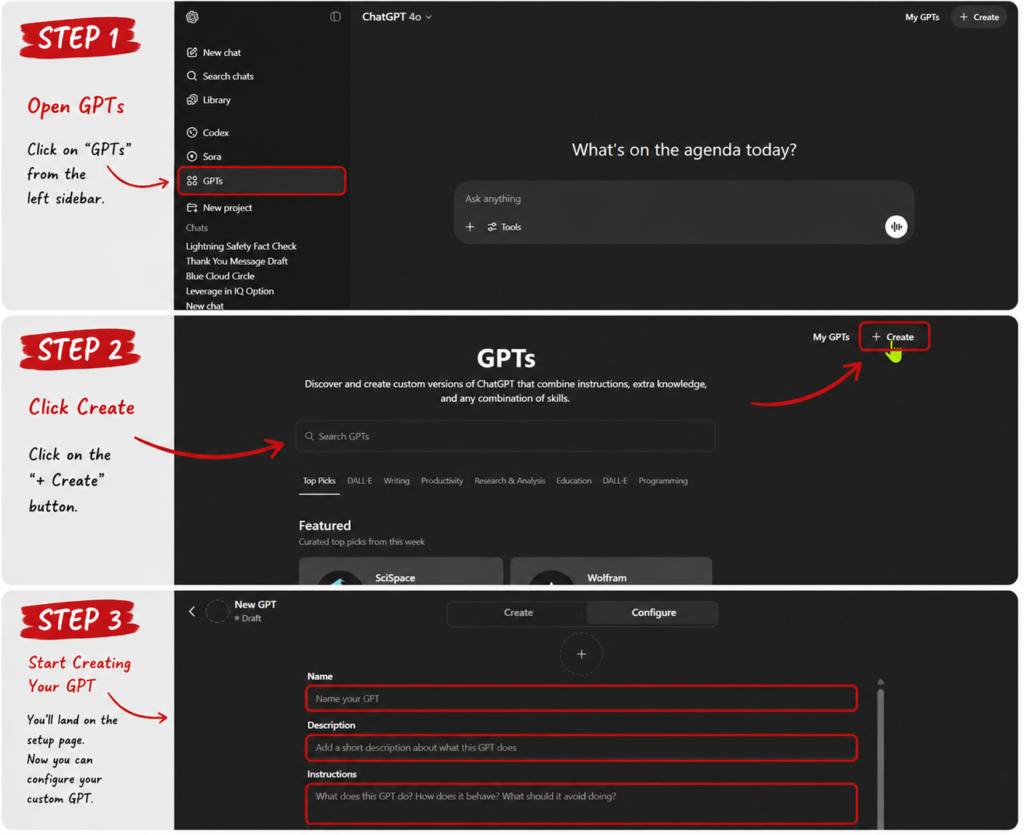Image resolution: width=1024 pixels, height=835 pixels.
Task: Open the ChatGPT 4o model dropdown
Action: 396,17
